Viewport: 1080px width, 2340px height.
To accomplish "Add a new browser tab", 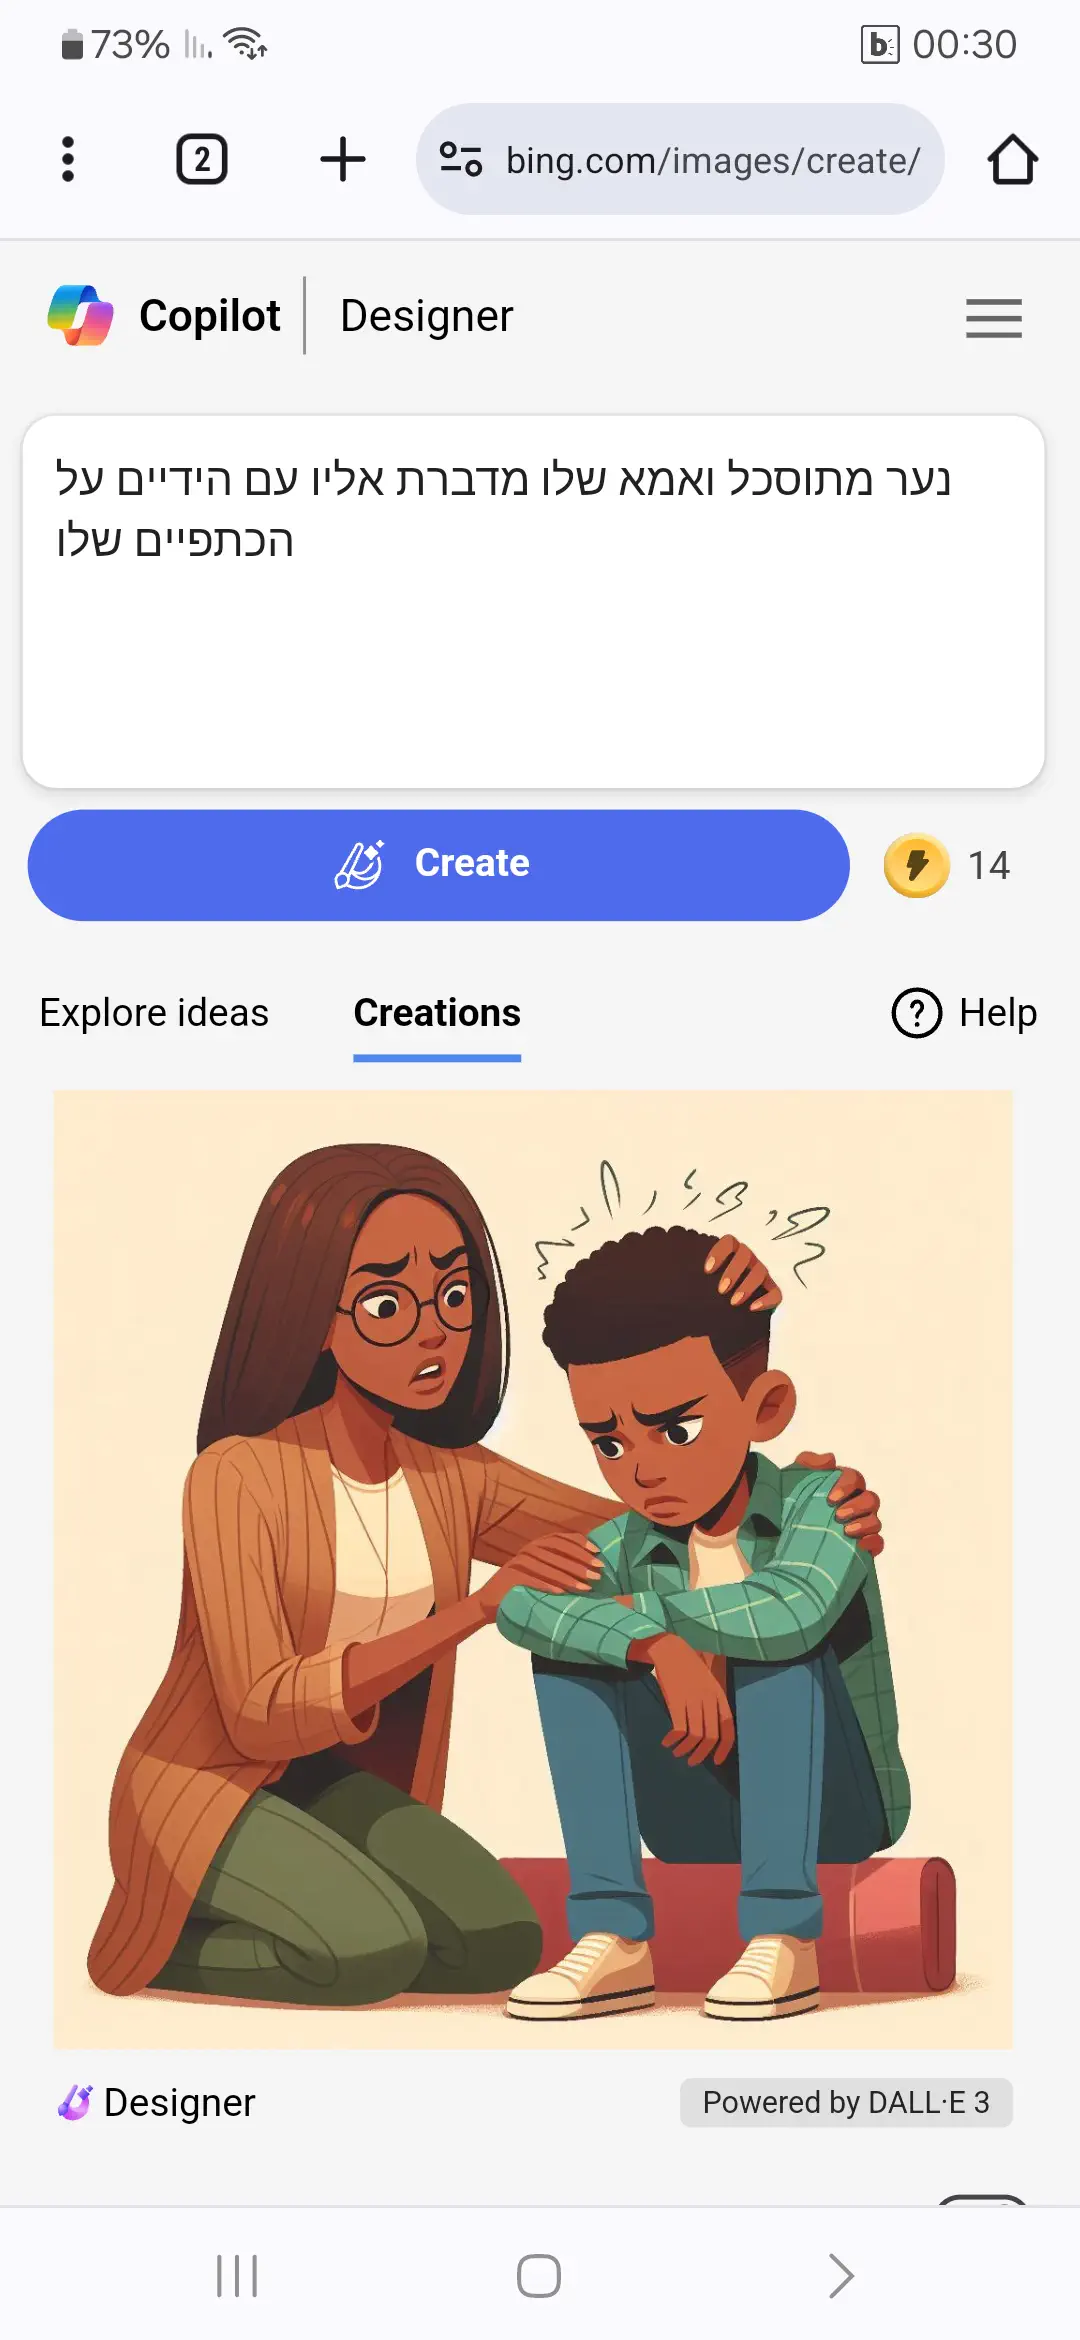I will pyautogui.click(x=343, y=160).
